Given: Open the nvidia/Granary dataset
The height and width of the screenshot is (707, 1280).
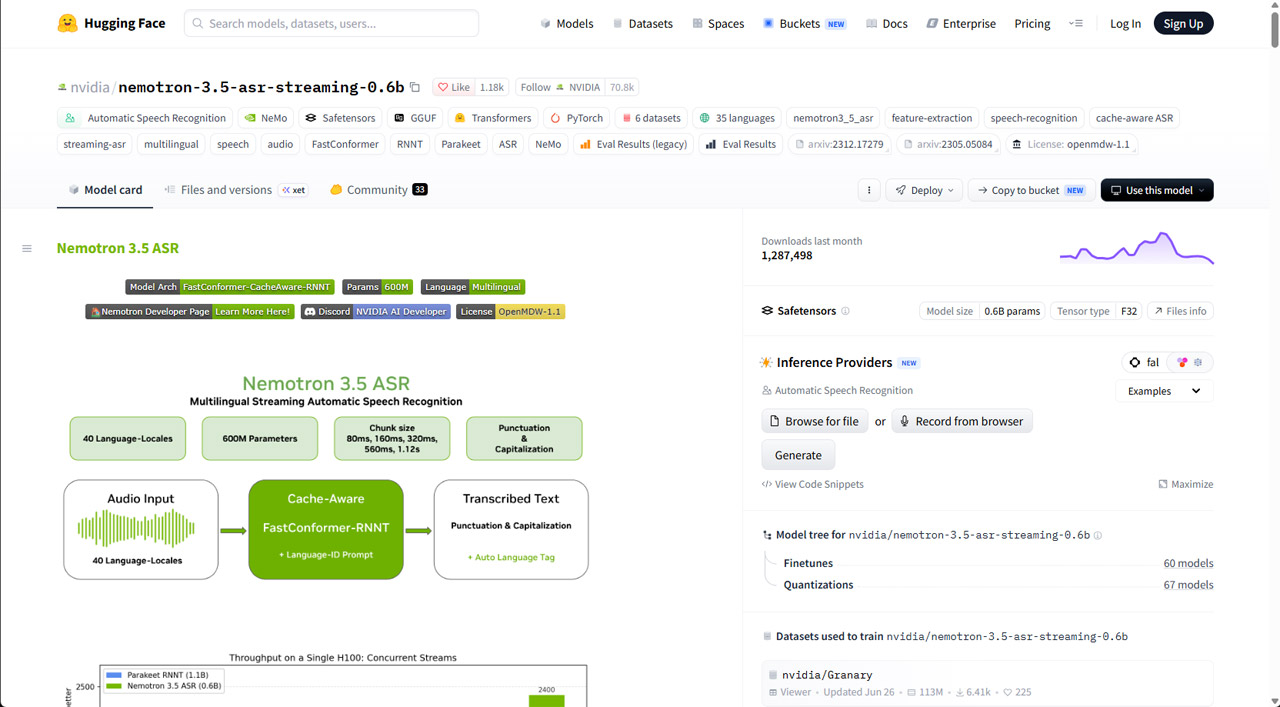Looking at the screenshot, I should pos(988,685).
